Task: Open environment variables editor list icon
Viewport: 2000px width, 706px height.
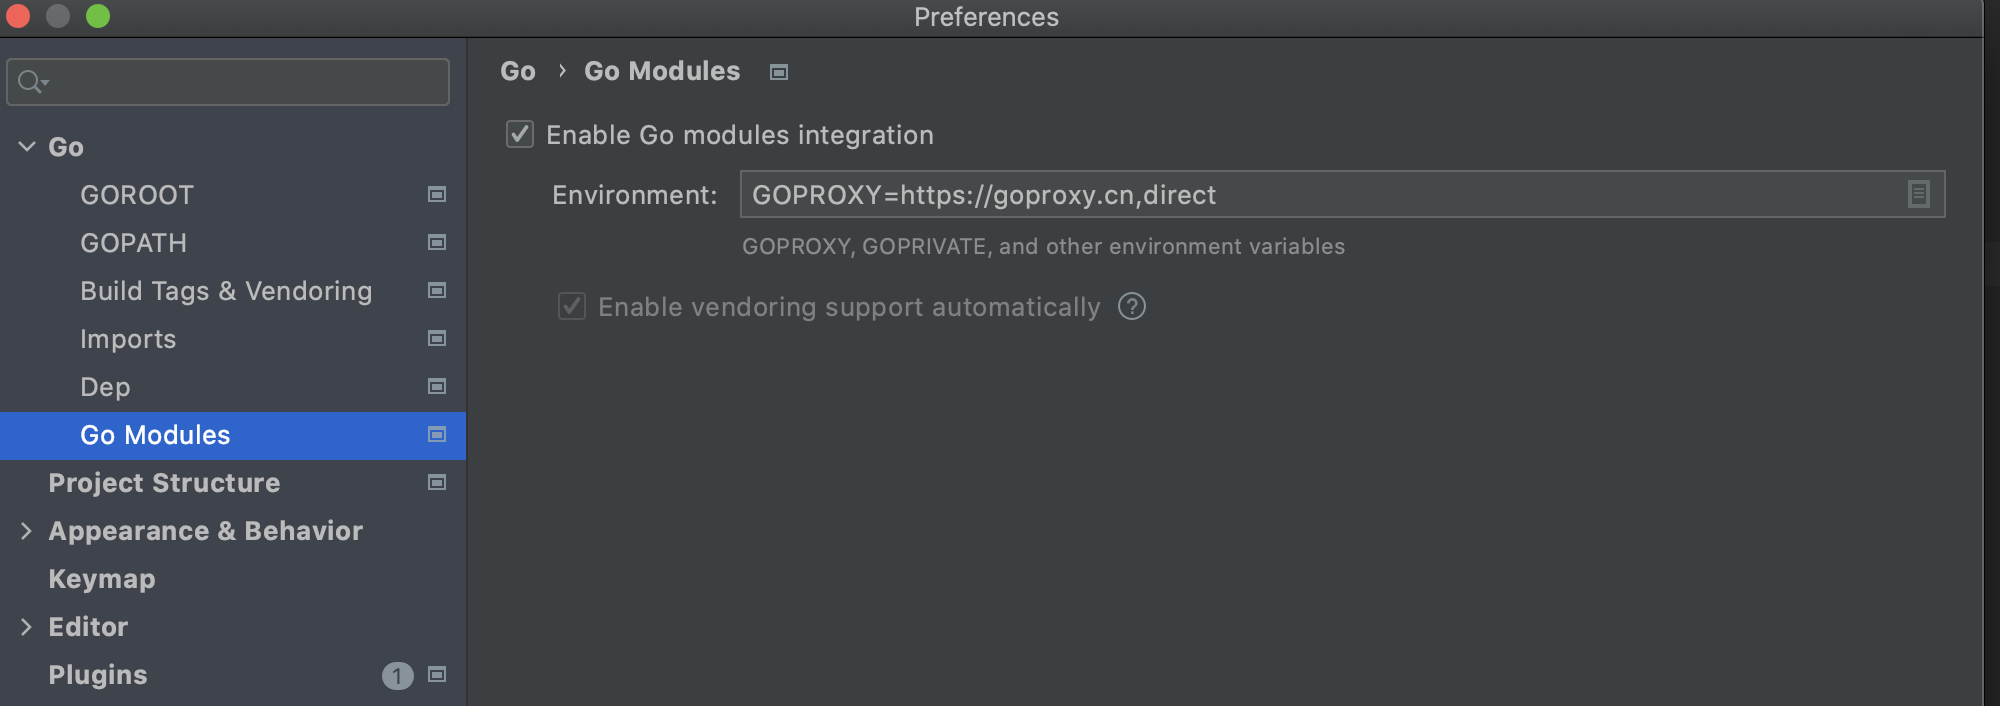Action: click(x=1918, y=194)
